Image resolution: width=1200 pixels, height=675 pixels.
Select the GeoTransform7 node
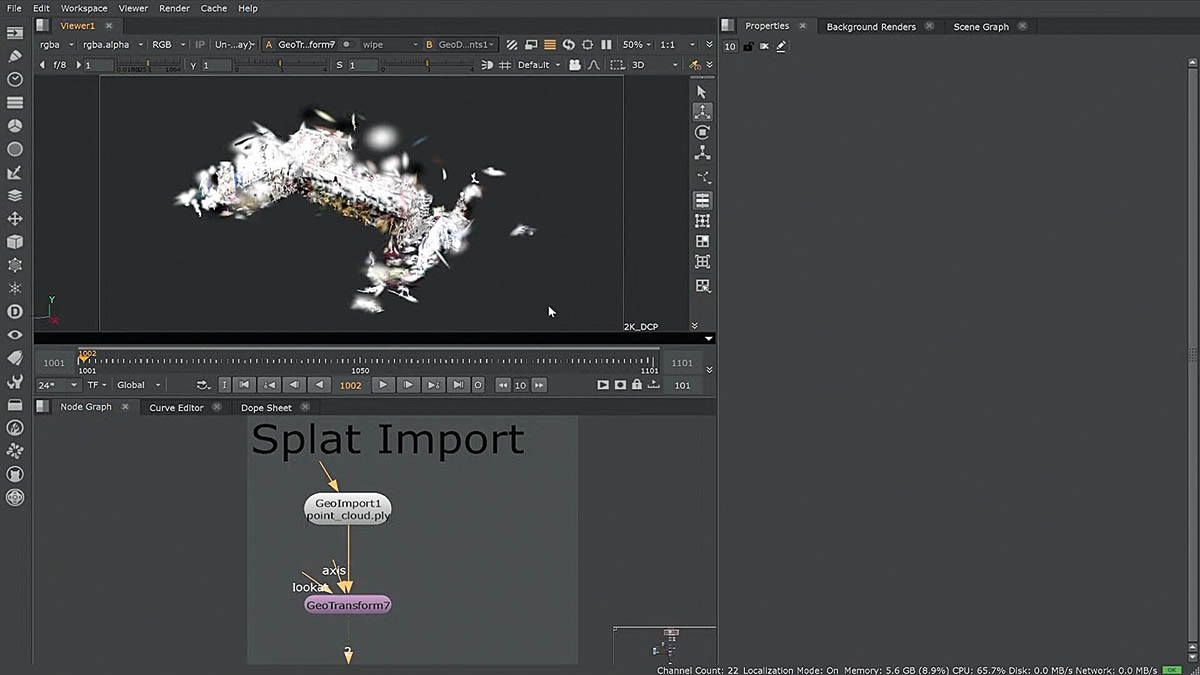[x=348, y=605]
